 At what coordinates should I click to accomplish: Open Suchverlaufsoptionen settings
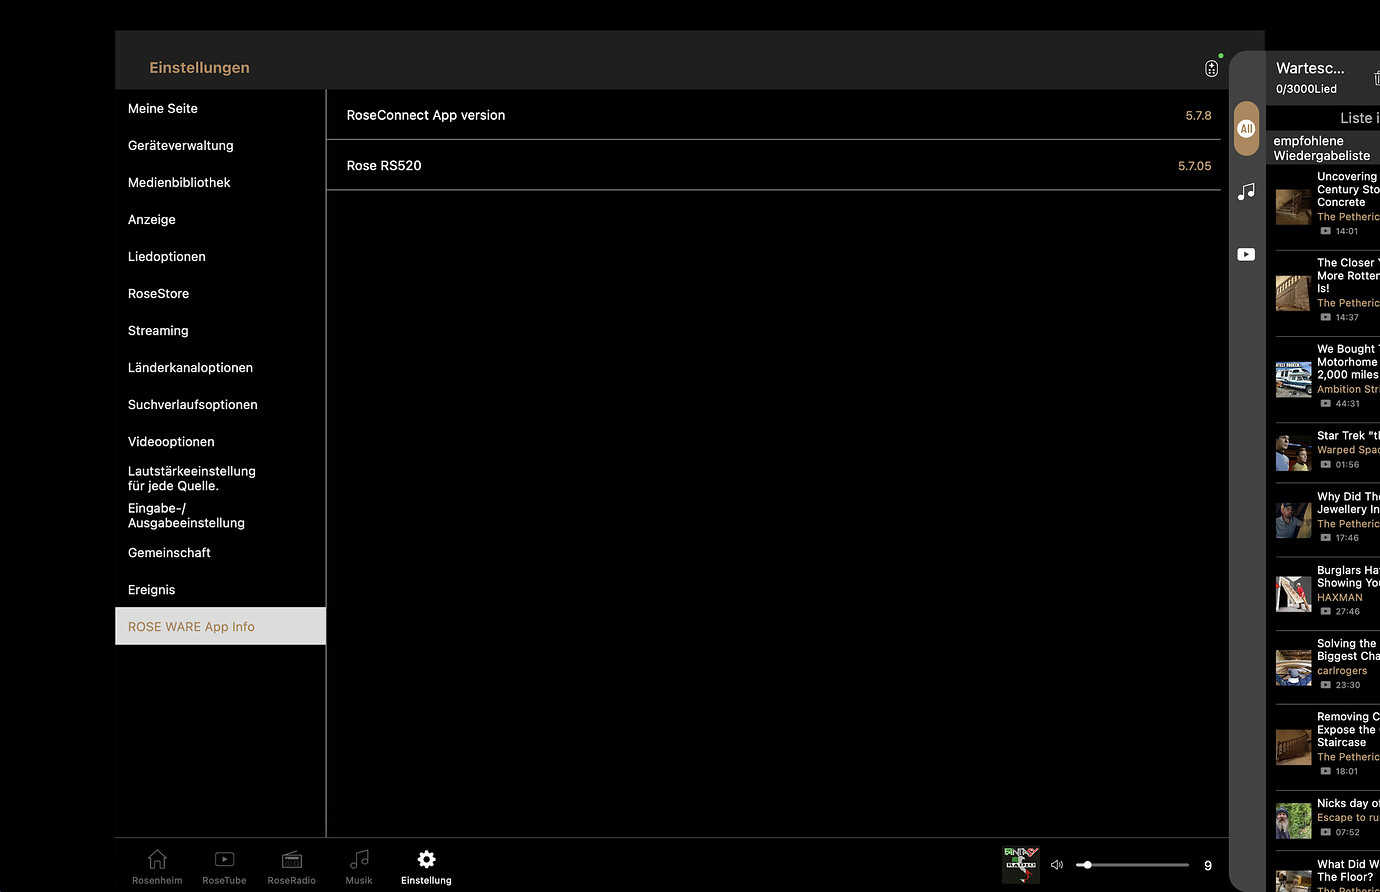(x=220, y=404)
